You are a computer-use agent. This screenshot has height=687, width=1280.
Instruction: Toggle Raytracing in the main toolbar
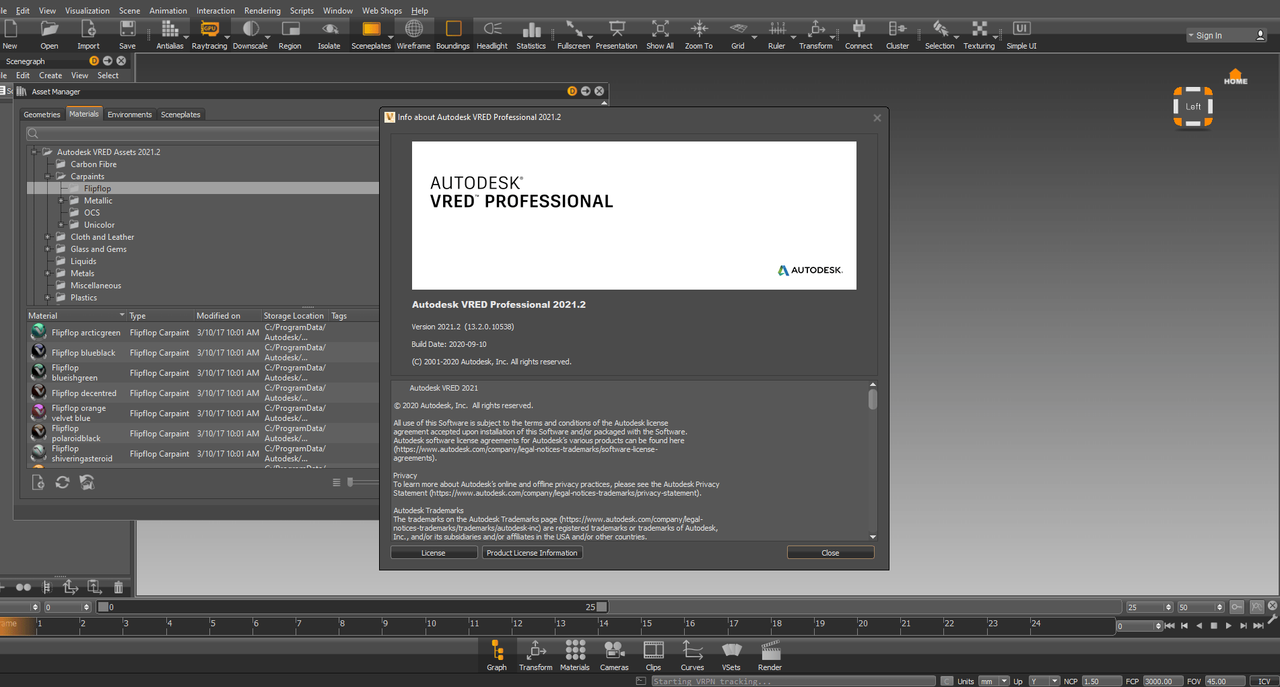(209, 34)
